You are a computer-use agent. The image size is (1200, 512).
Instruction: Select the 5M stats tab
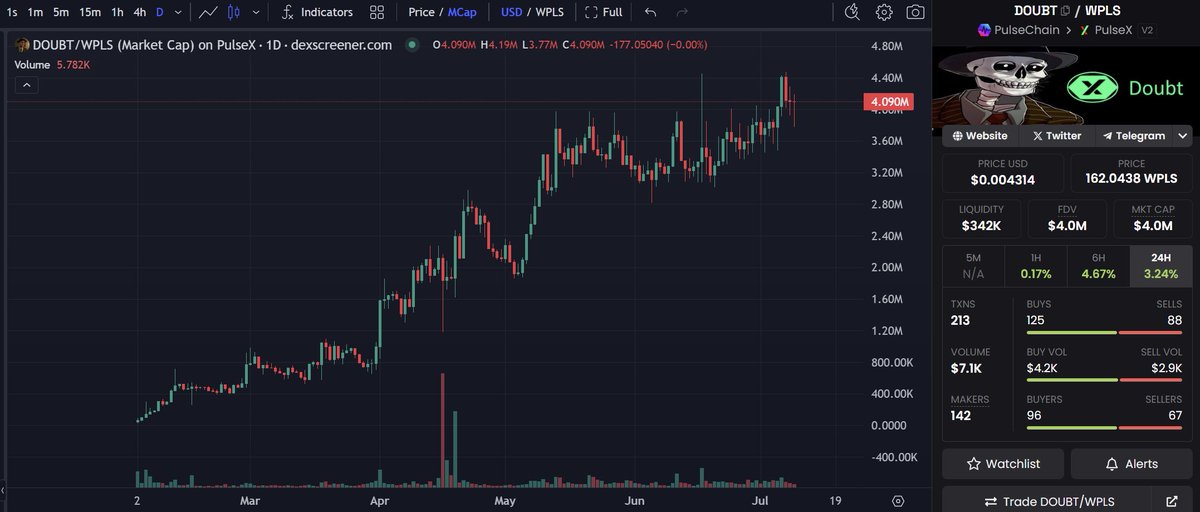tap(973, 266)
